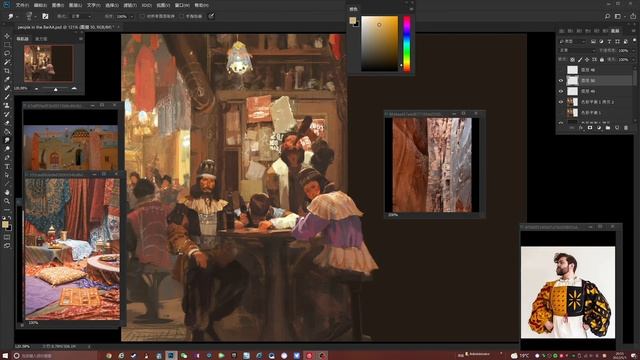Click the delete layer trash icon
The width and height of the screenshot is (640, 360).
point(626,128)
